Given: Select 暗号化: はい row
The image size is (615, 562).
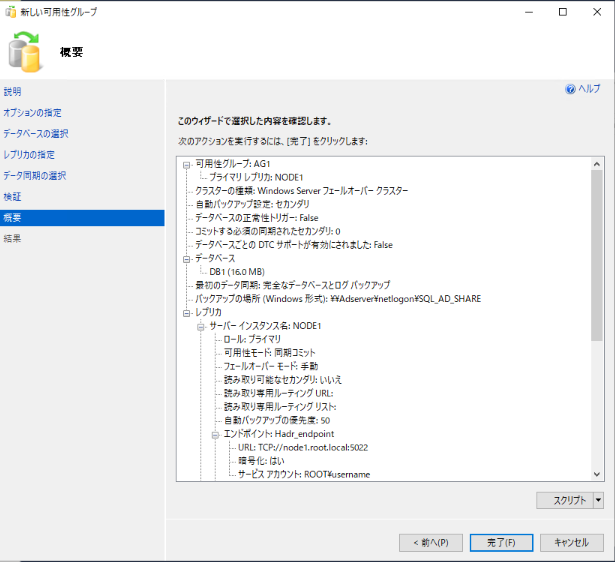Looking at the screenshot, I should point(261,461).
